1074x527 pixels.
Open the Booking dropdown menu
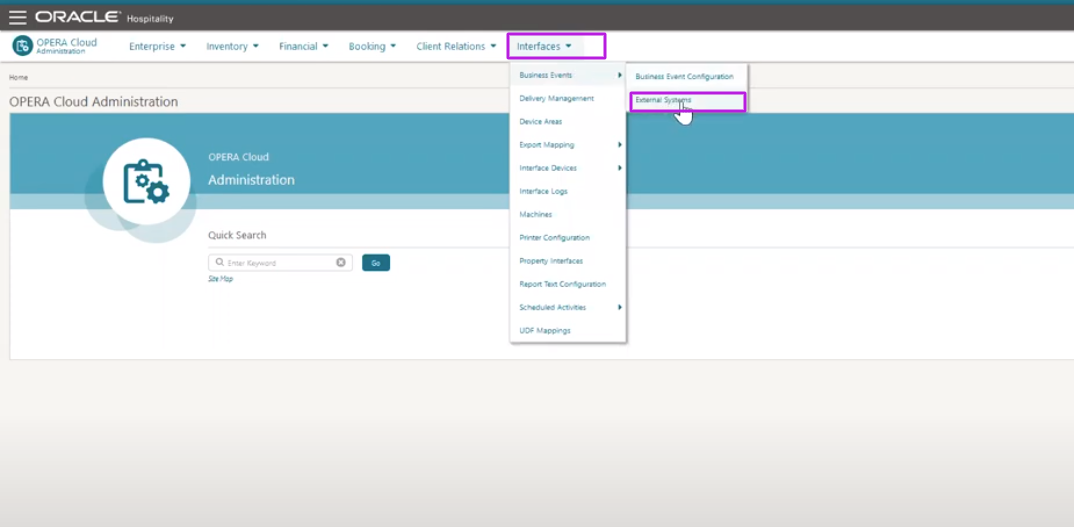pyautogui.click(x=372, y=47)
